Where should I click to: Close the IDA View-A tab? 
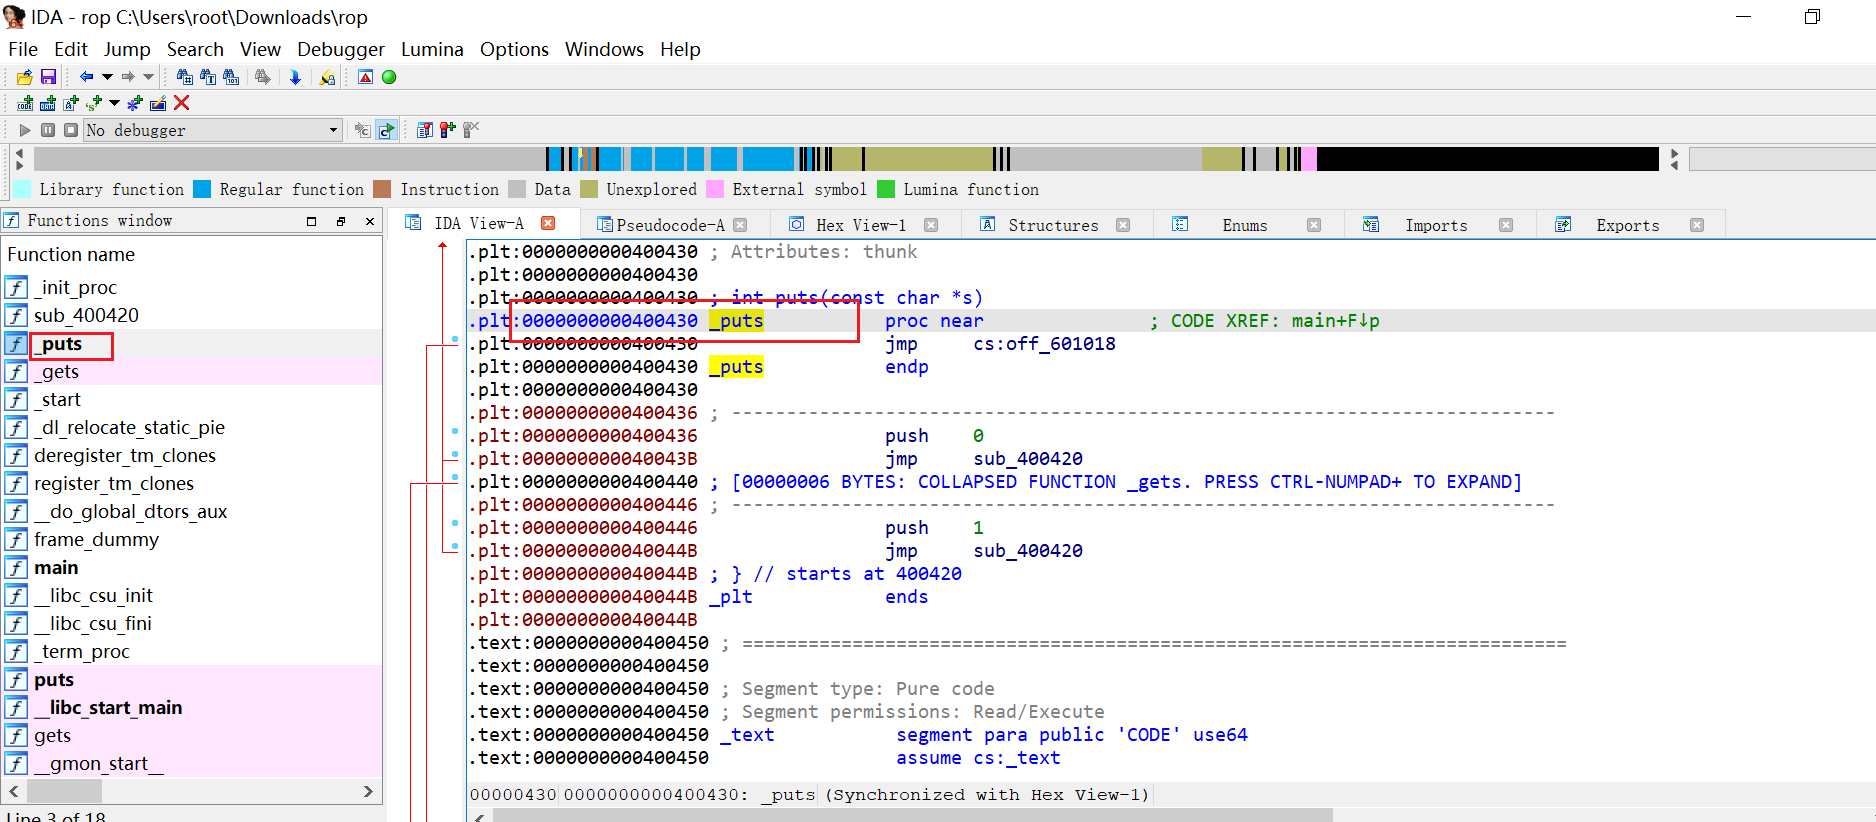pos(548,223)
